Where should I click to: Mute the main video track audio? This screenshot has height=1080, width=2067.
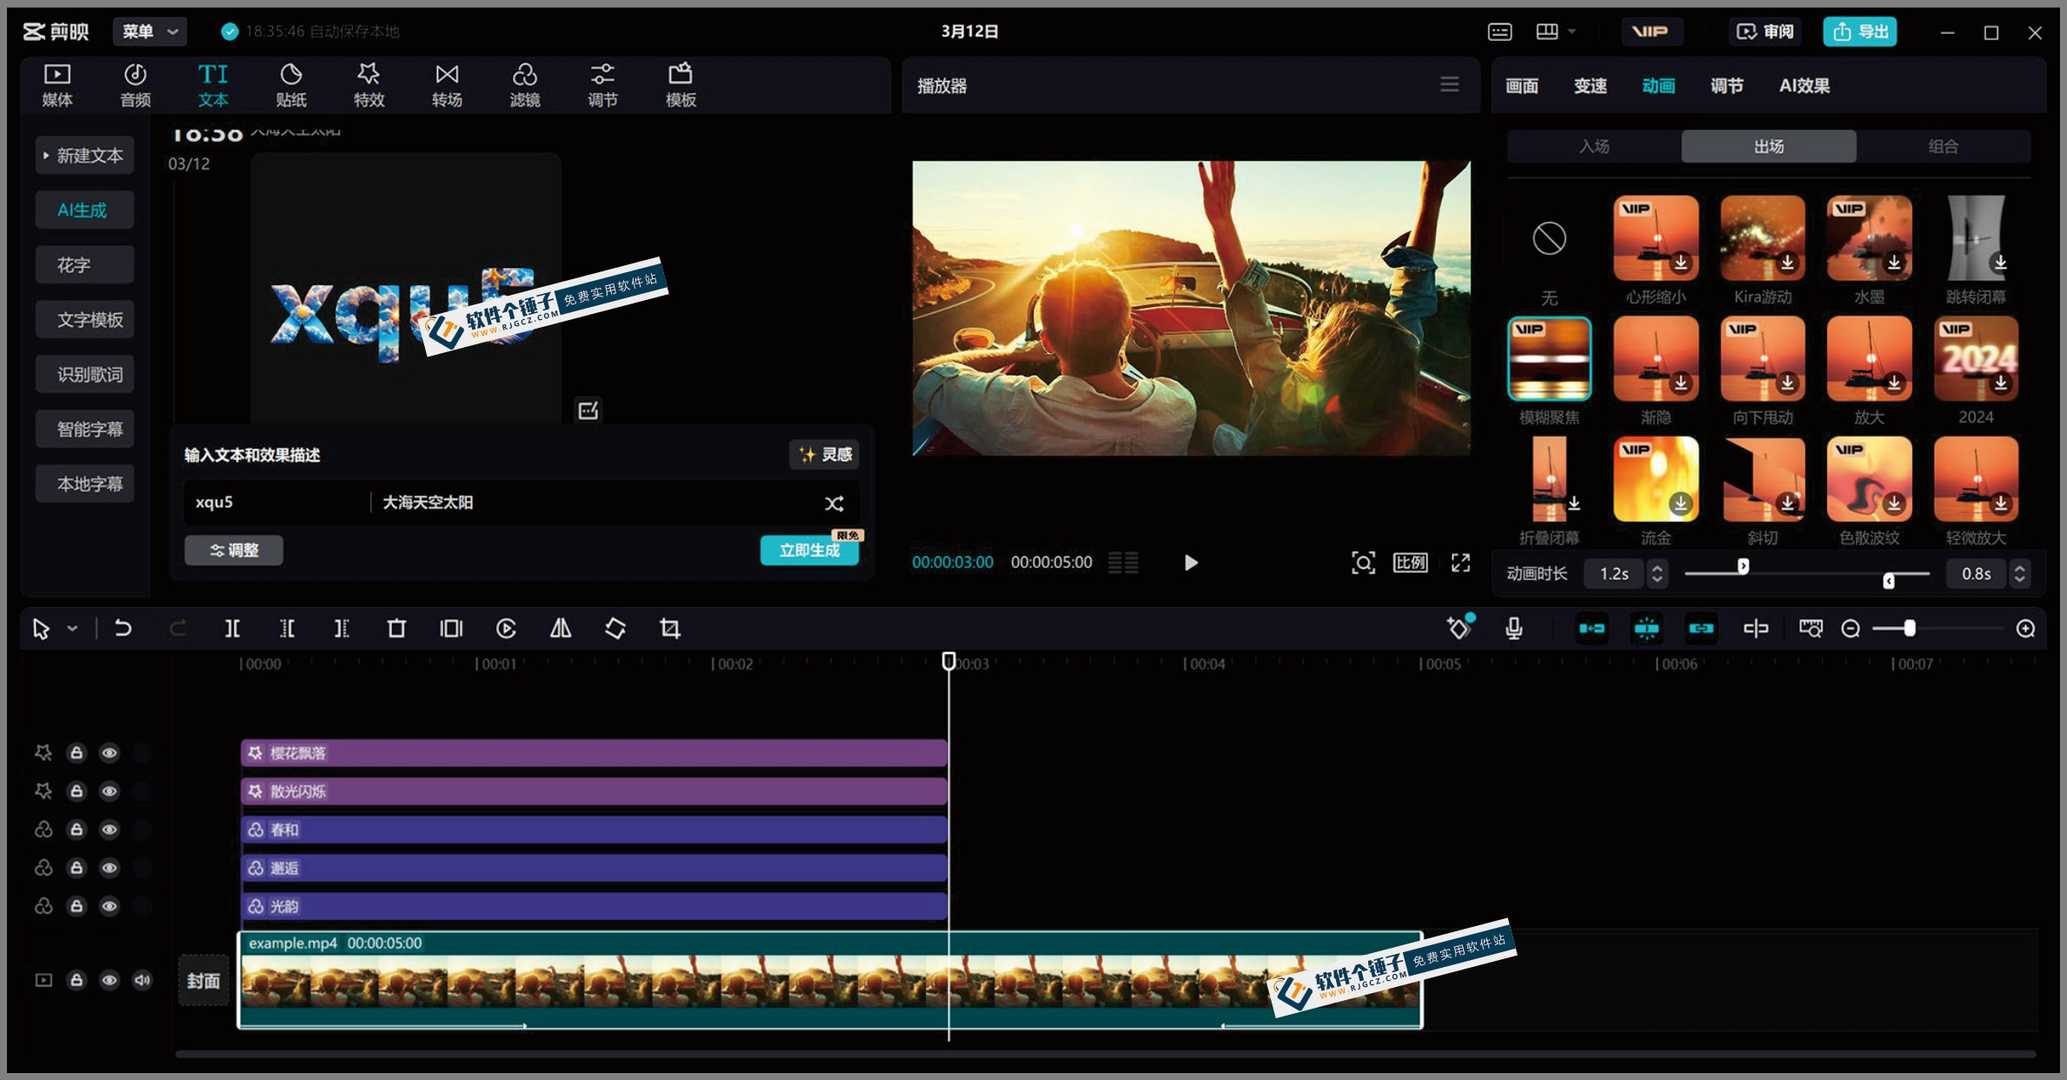coord(142,980)
